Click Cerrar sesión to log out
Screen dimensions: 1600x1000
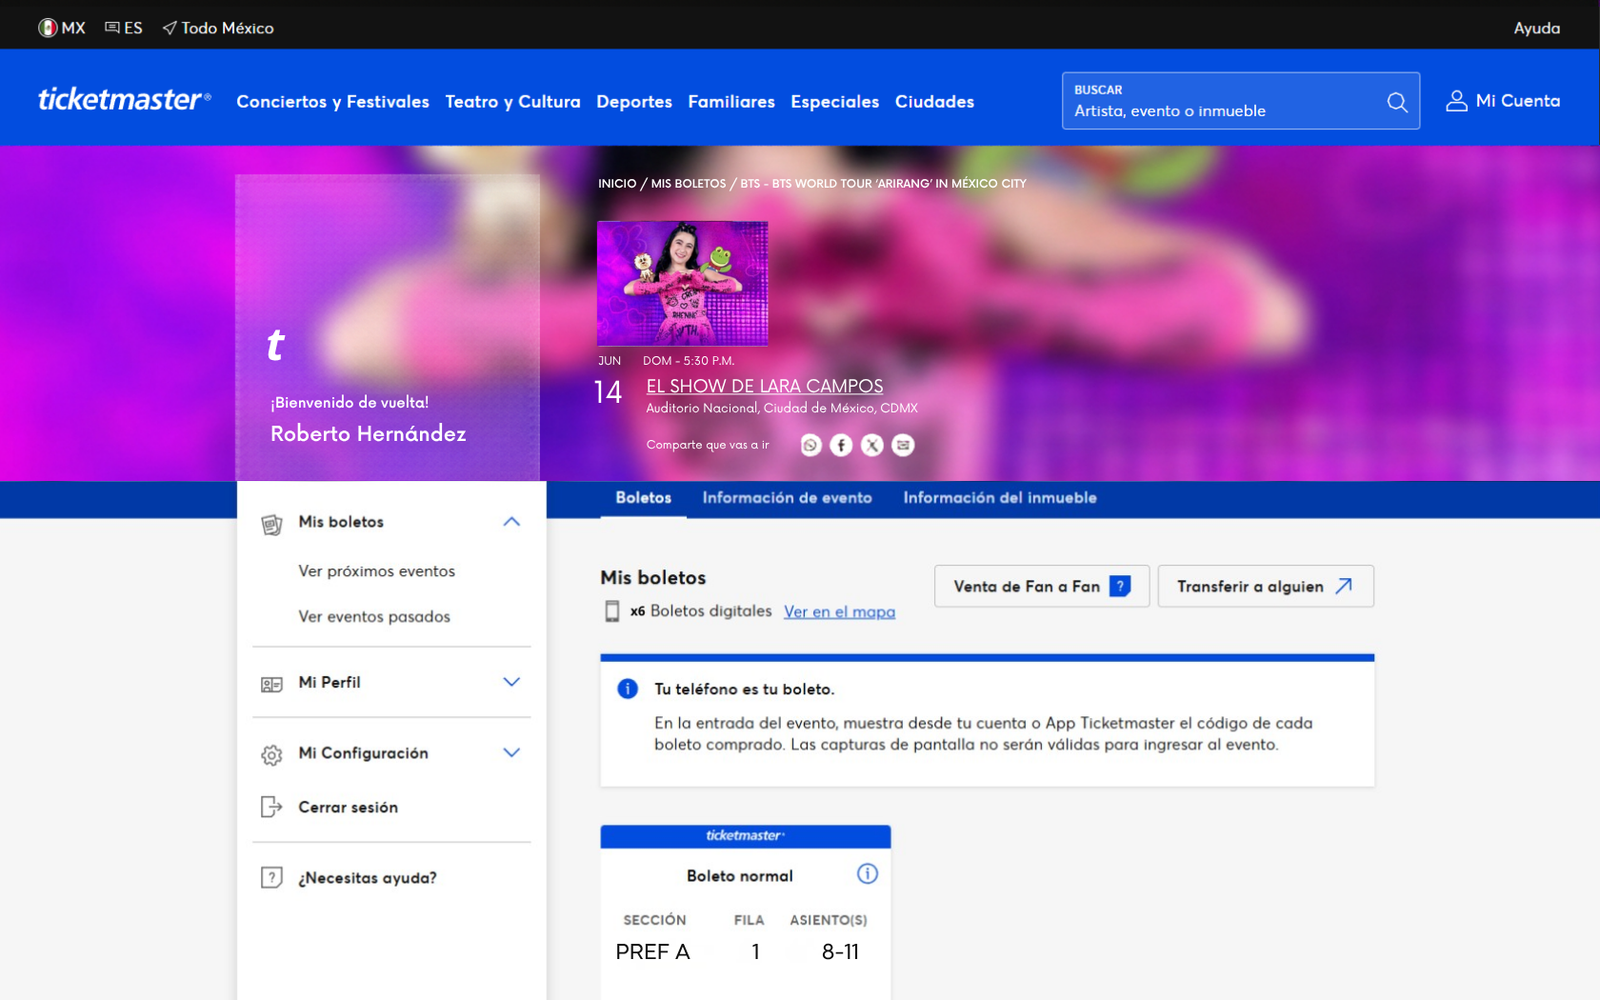coord(348,807)
